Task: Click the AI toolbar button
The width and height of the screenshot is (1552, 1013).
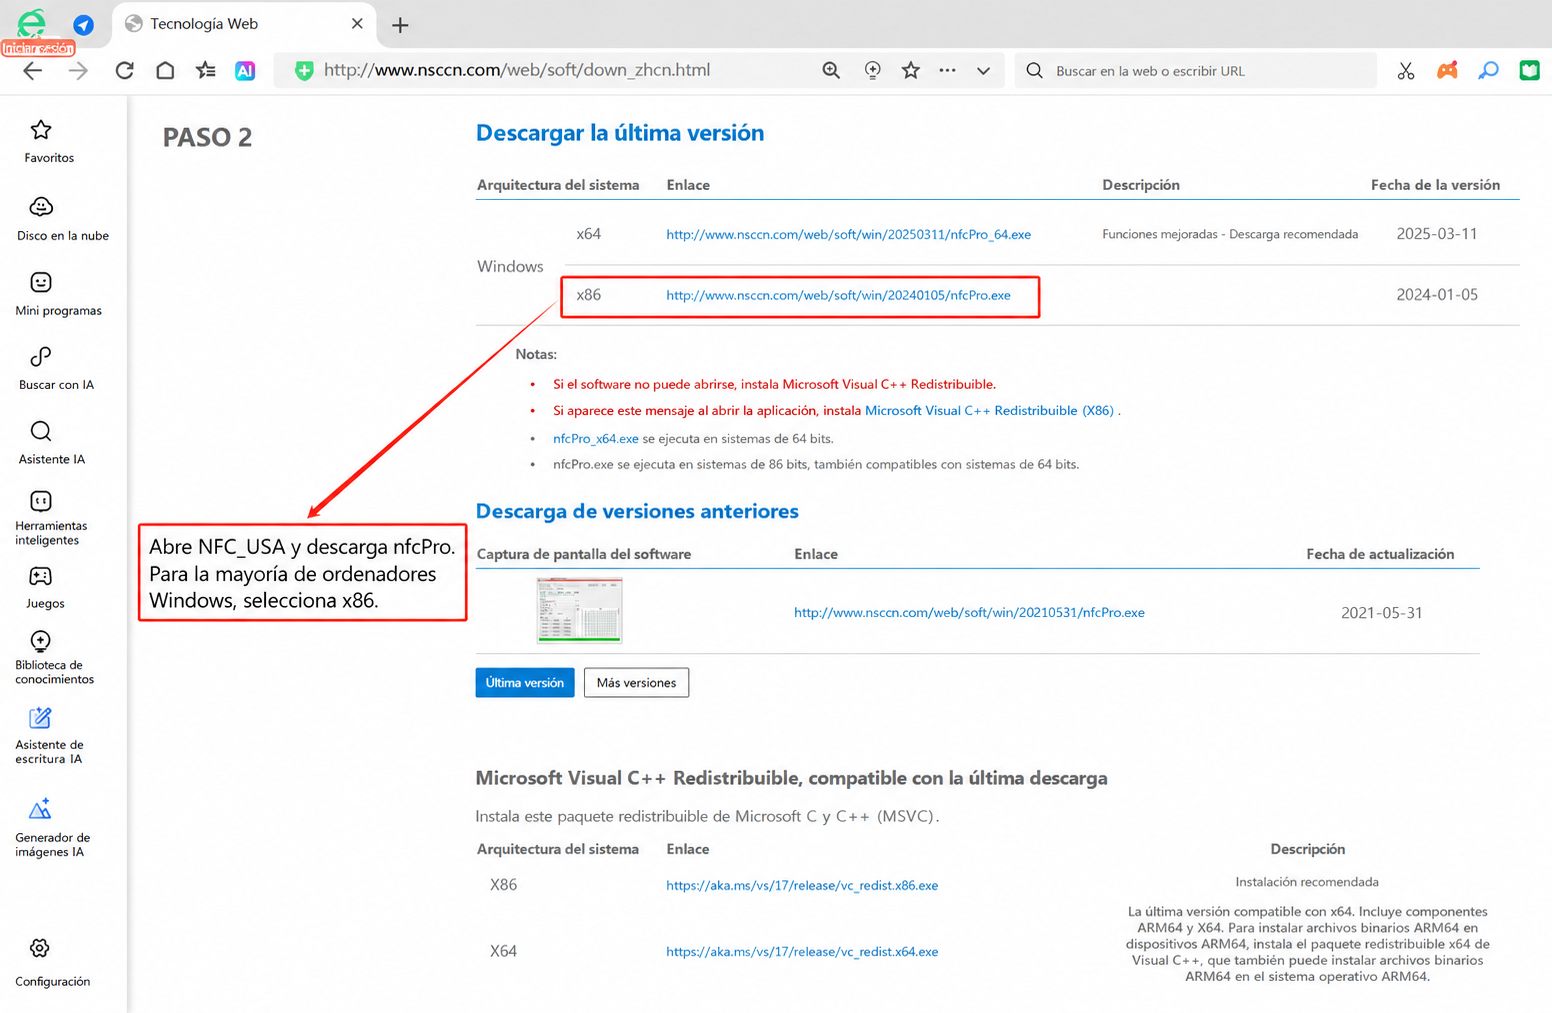Action: 245,71
